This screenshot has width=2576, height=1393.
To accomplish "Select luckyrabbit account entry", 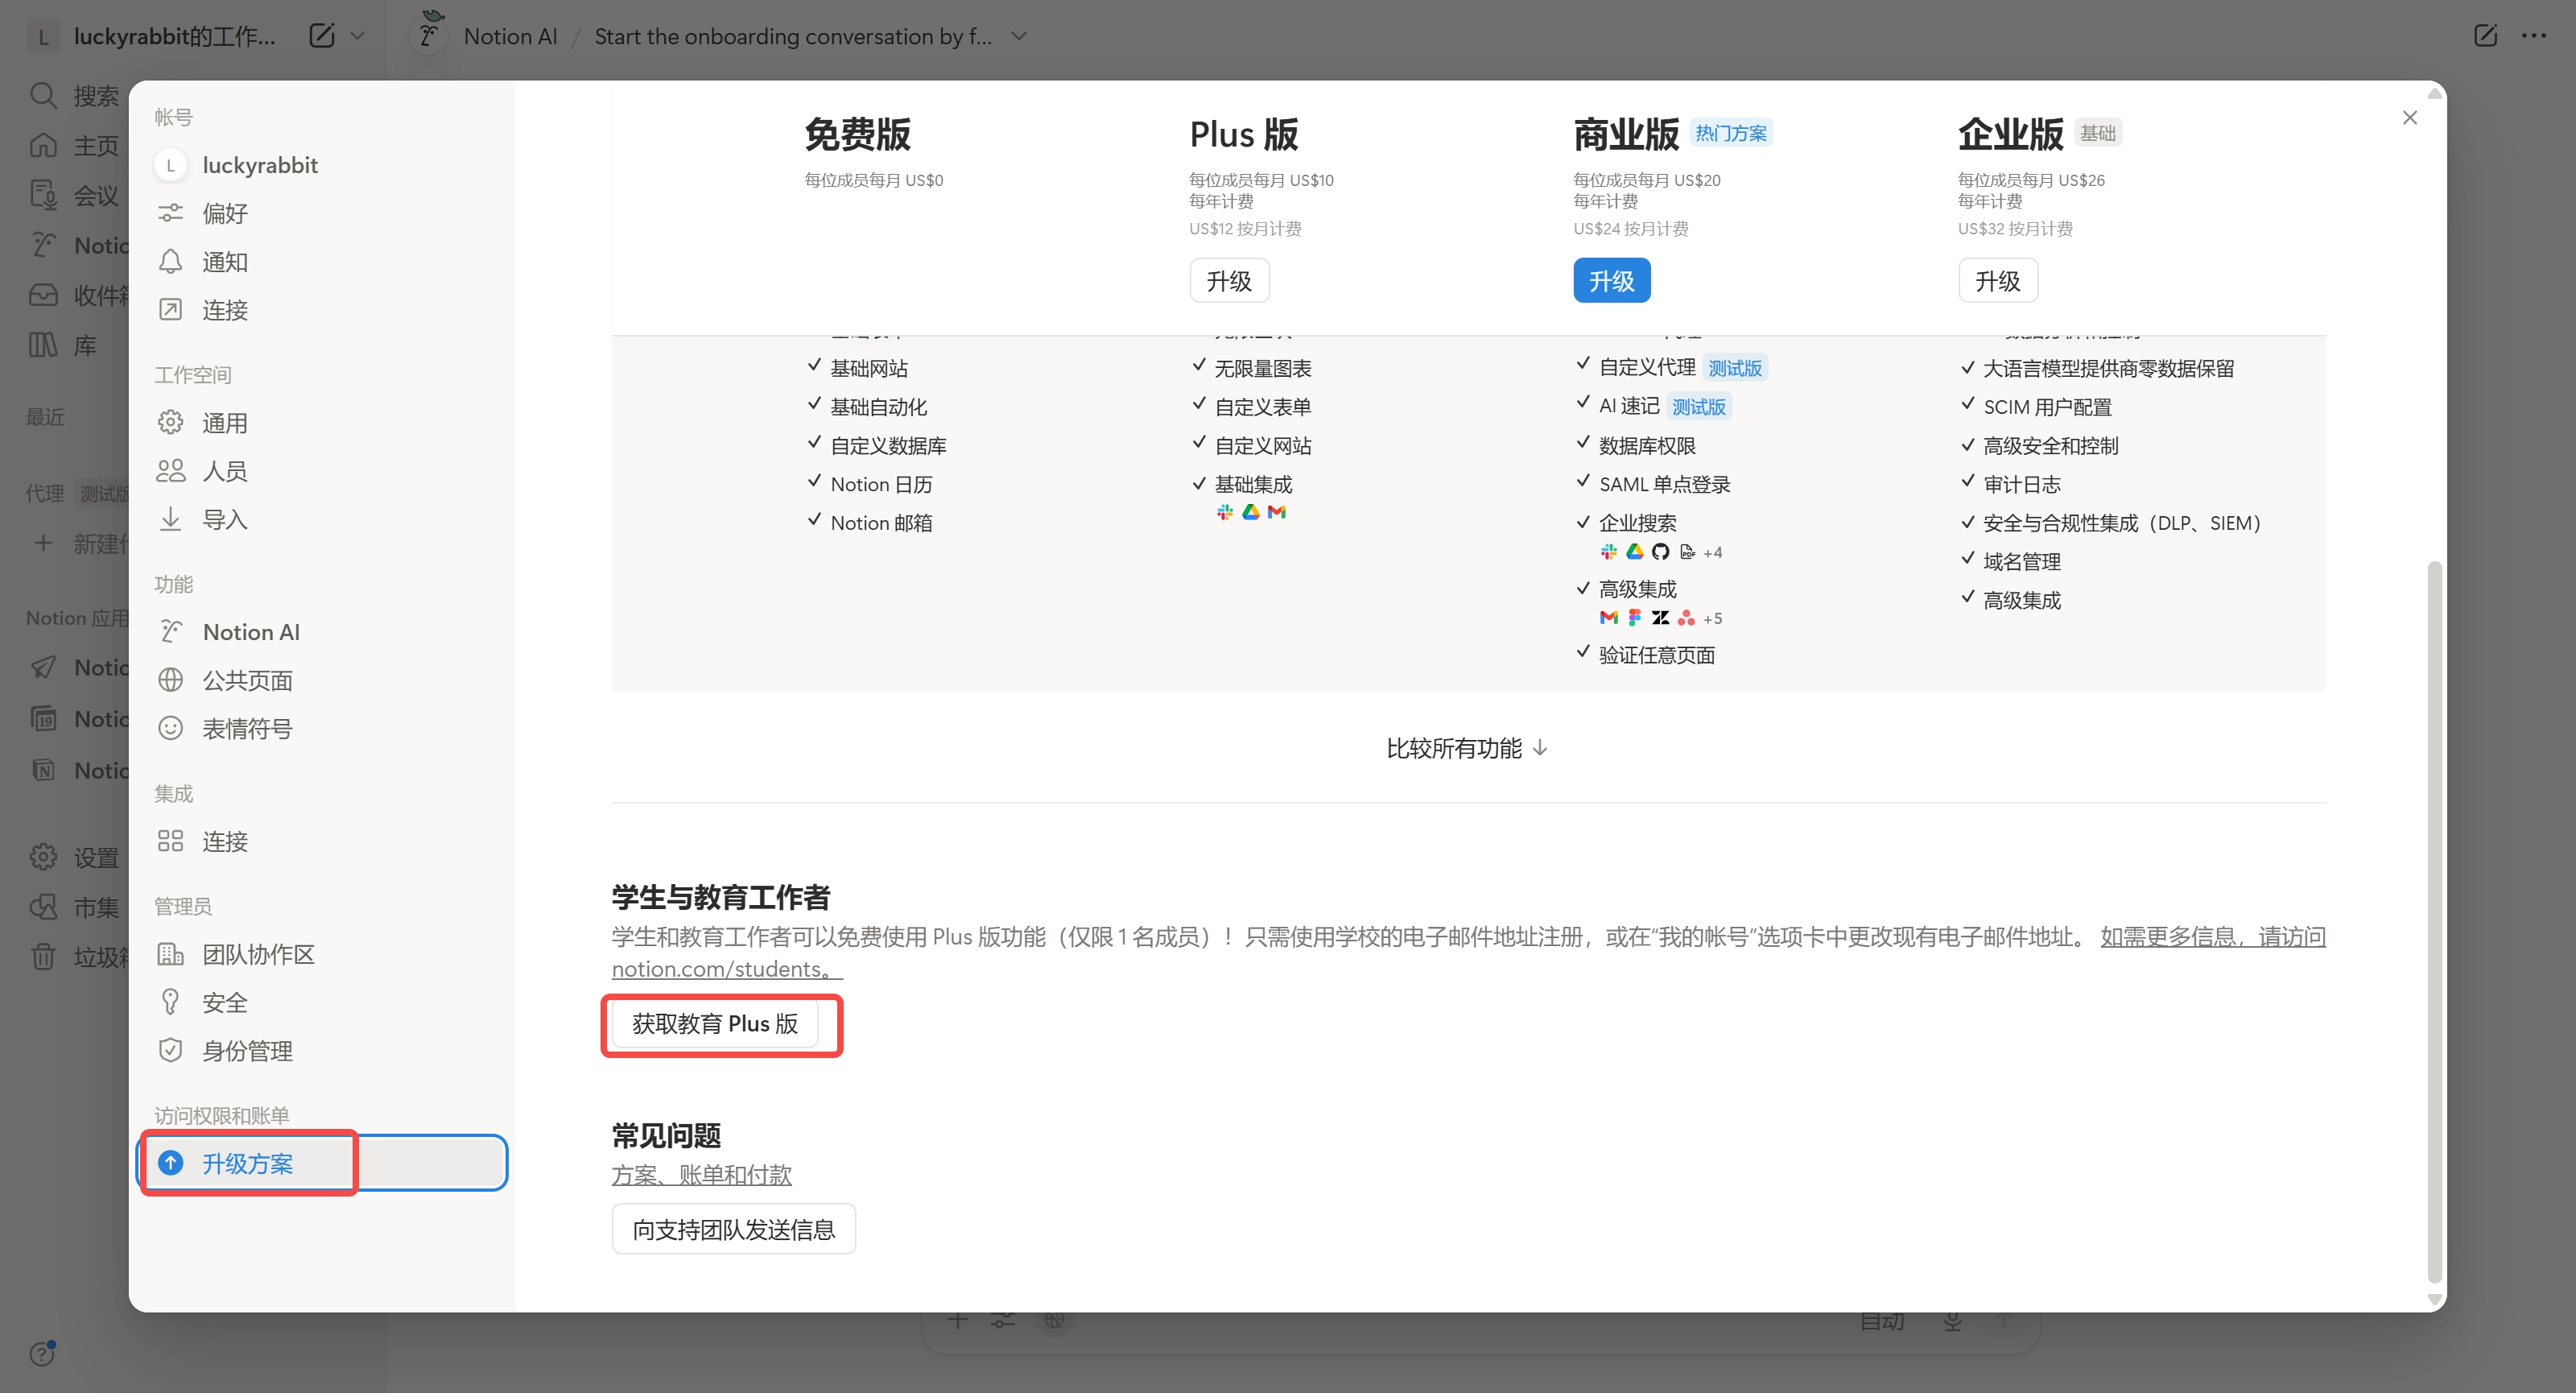I will pyautogui.click(x=322, y=165).
